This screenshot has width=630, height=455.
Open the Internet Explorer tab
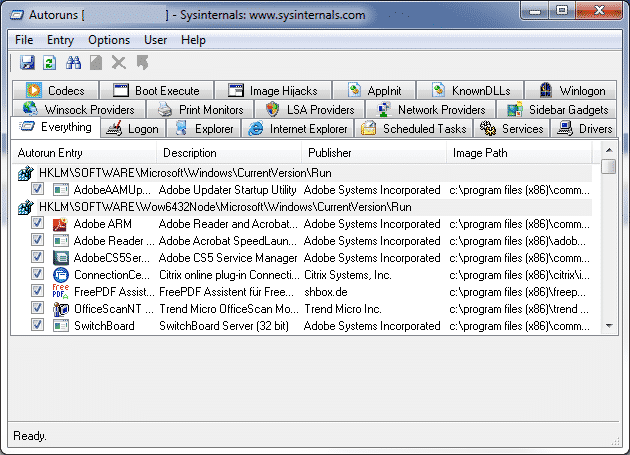click(x=298, y=129)
